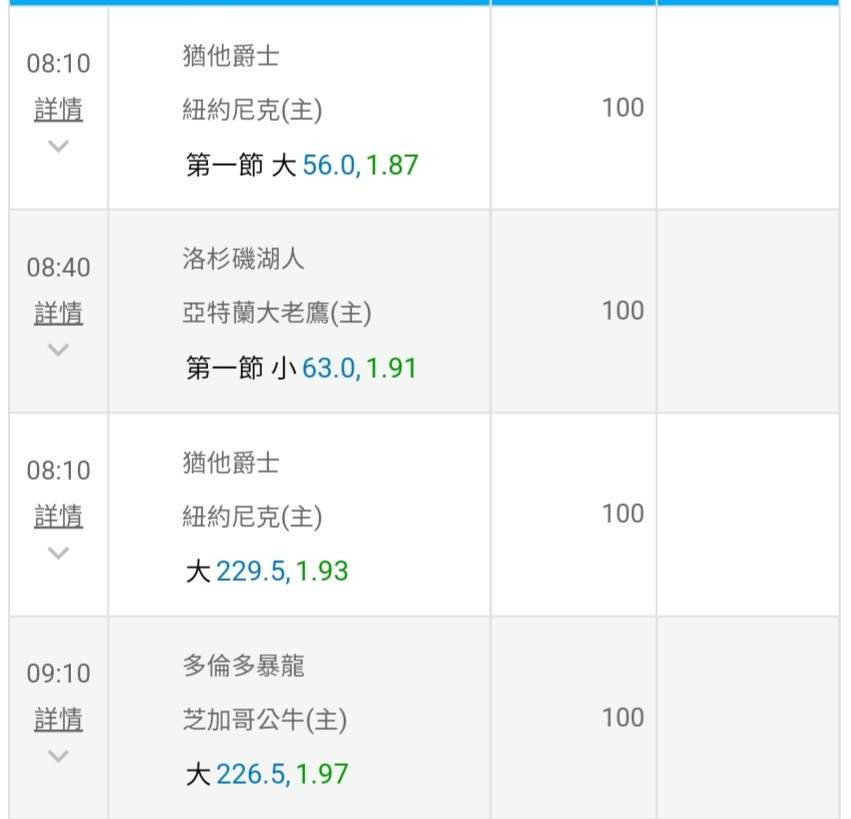Click the odds 1.87 on first row

click(x=392, y=165)
